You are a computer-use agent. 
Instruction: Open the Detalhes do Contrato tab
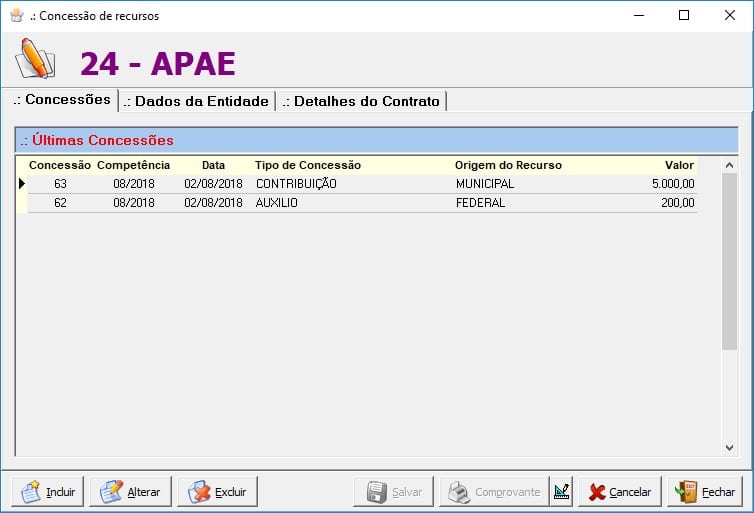click(362, 101)
